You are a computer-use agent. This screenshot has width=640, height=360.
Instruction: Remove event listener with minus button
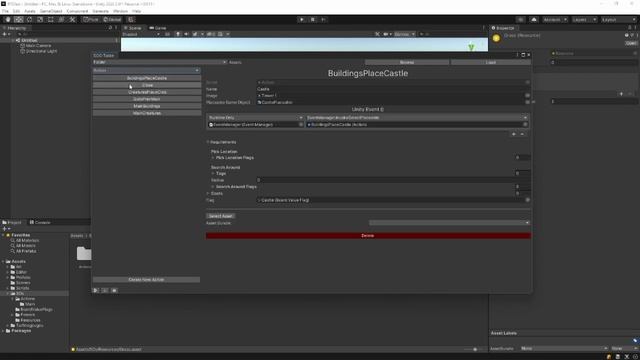click(522, 134)
